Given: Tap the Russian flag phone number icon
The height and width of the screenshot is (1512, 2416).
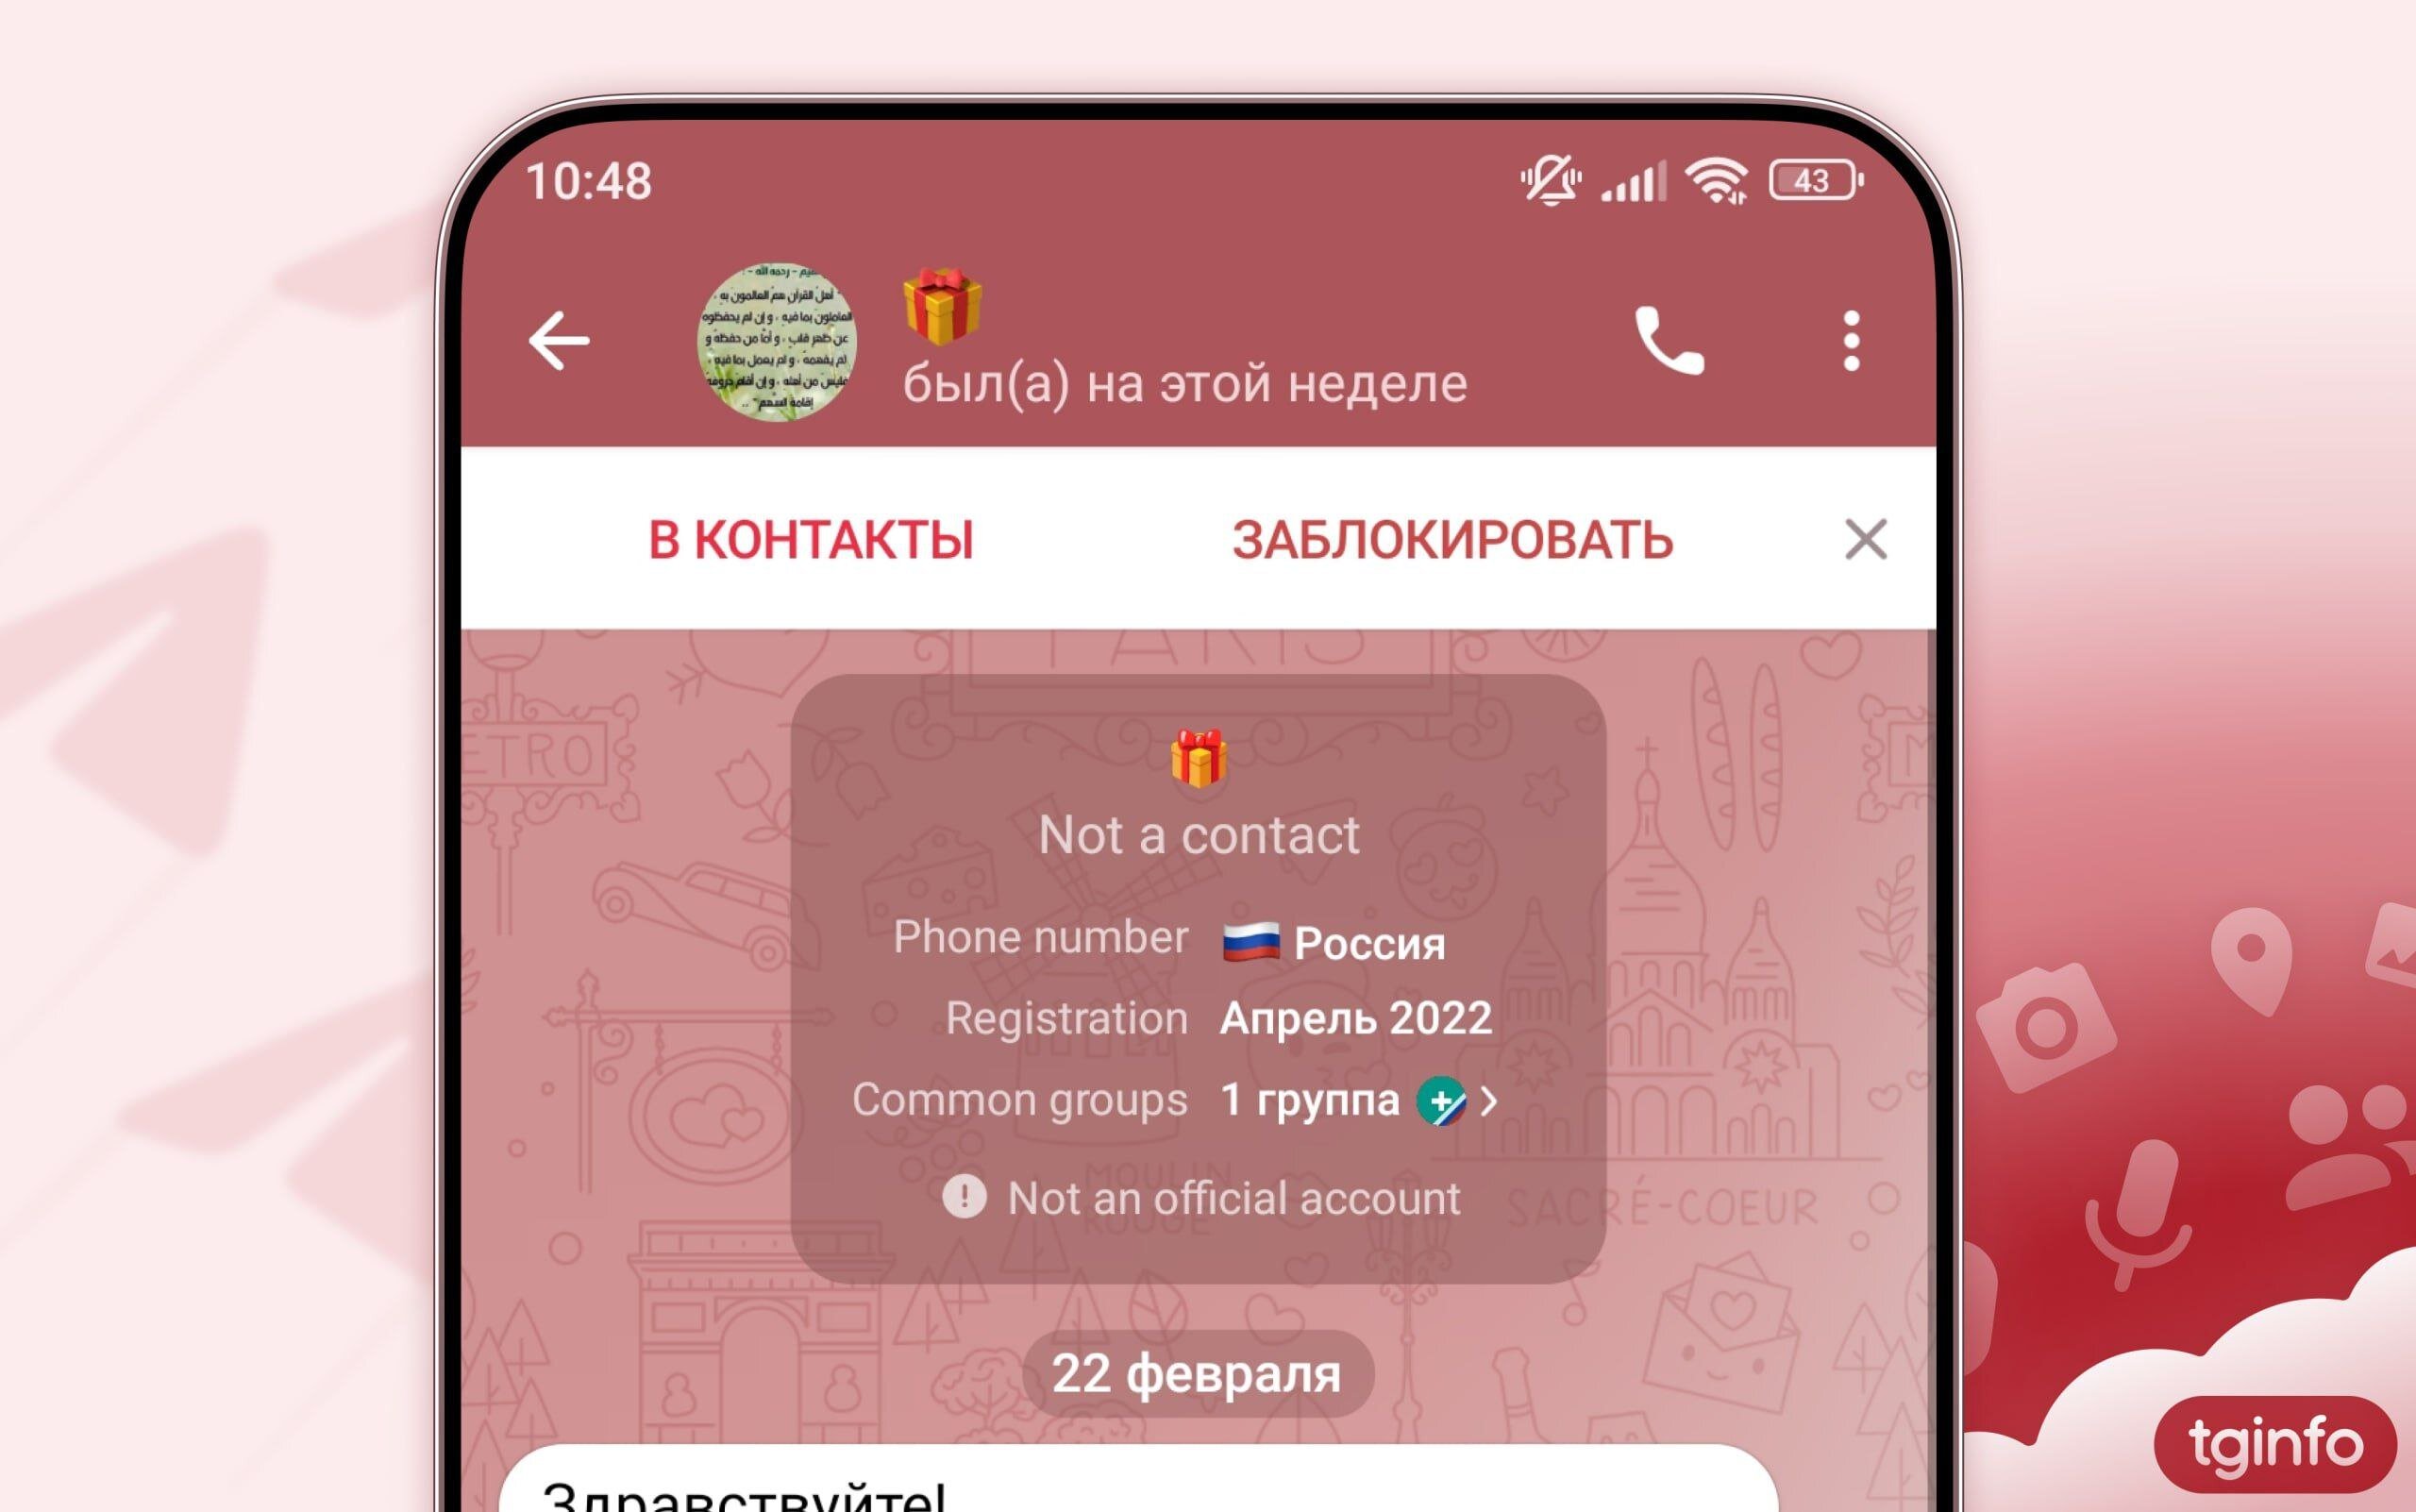Looking at the screenshot, I should coord(1250,942).
